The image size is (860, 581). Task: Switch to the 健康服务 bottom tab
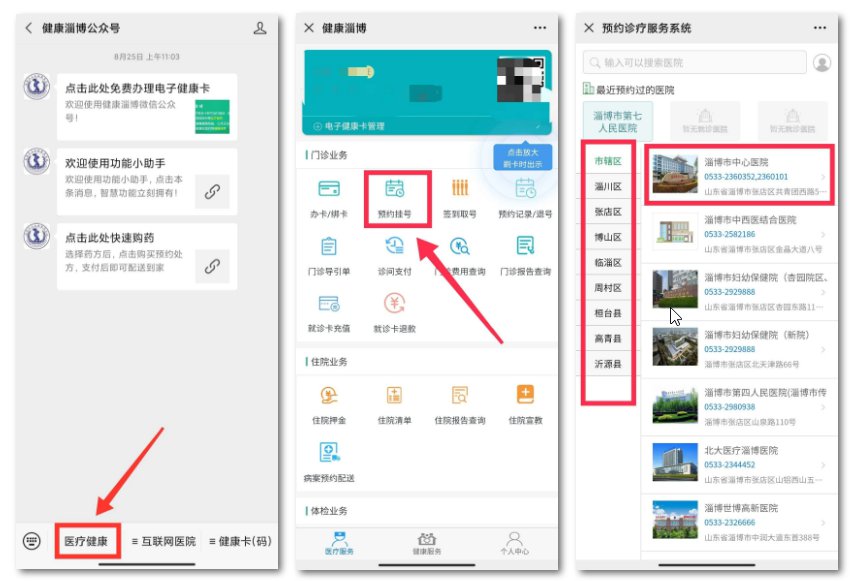click(427, 543)
